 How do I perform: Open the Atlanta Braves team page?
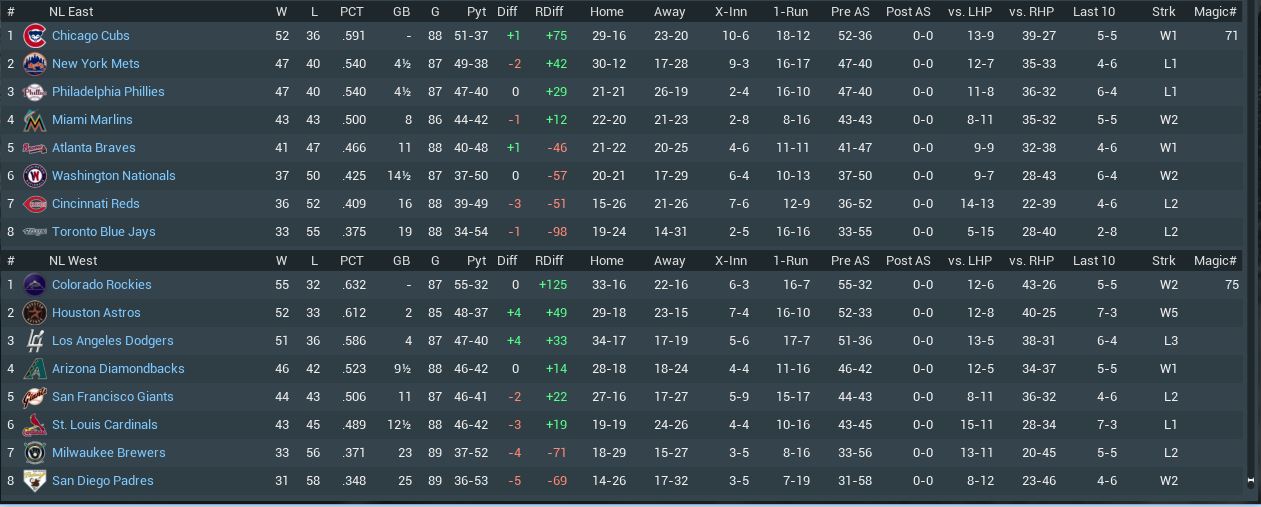coord(93,148)
